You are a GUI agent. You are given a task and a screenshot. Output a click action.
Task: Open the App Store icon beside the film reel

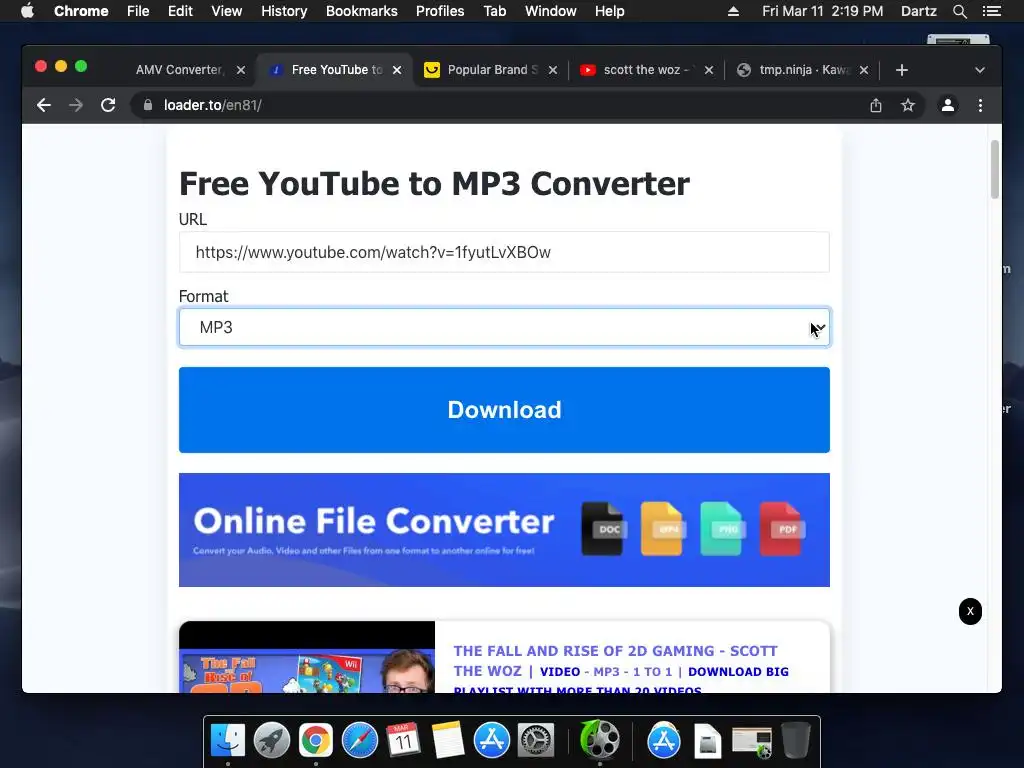(664, 740)
